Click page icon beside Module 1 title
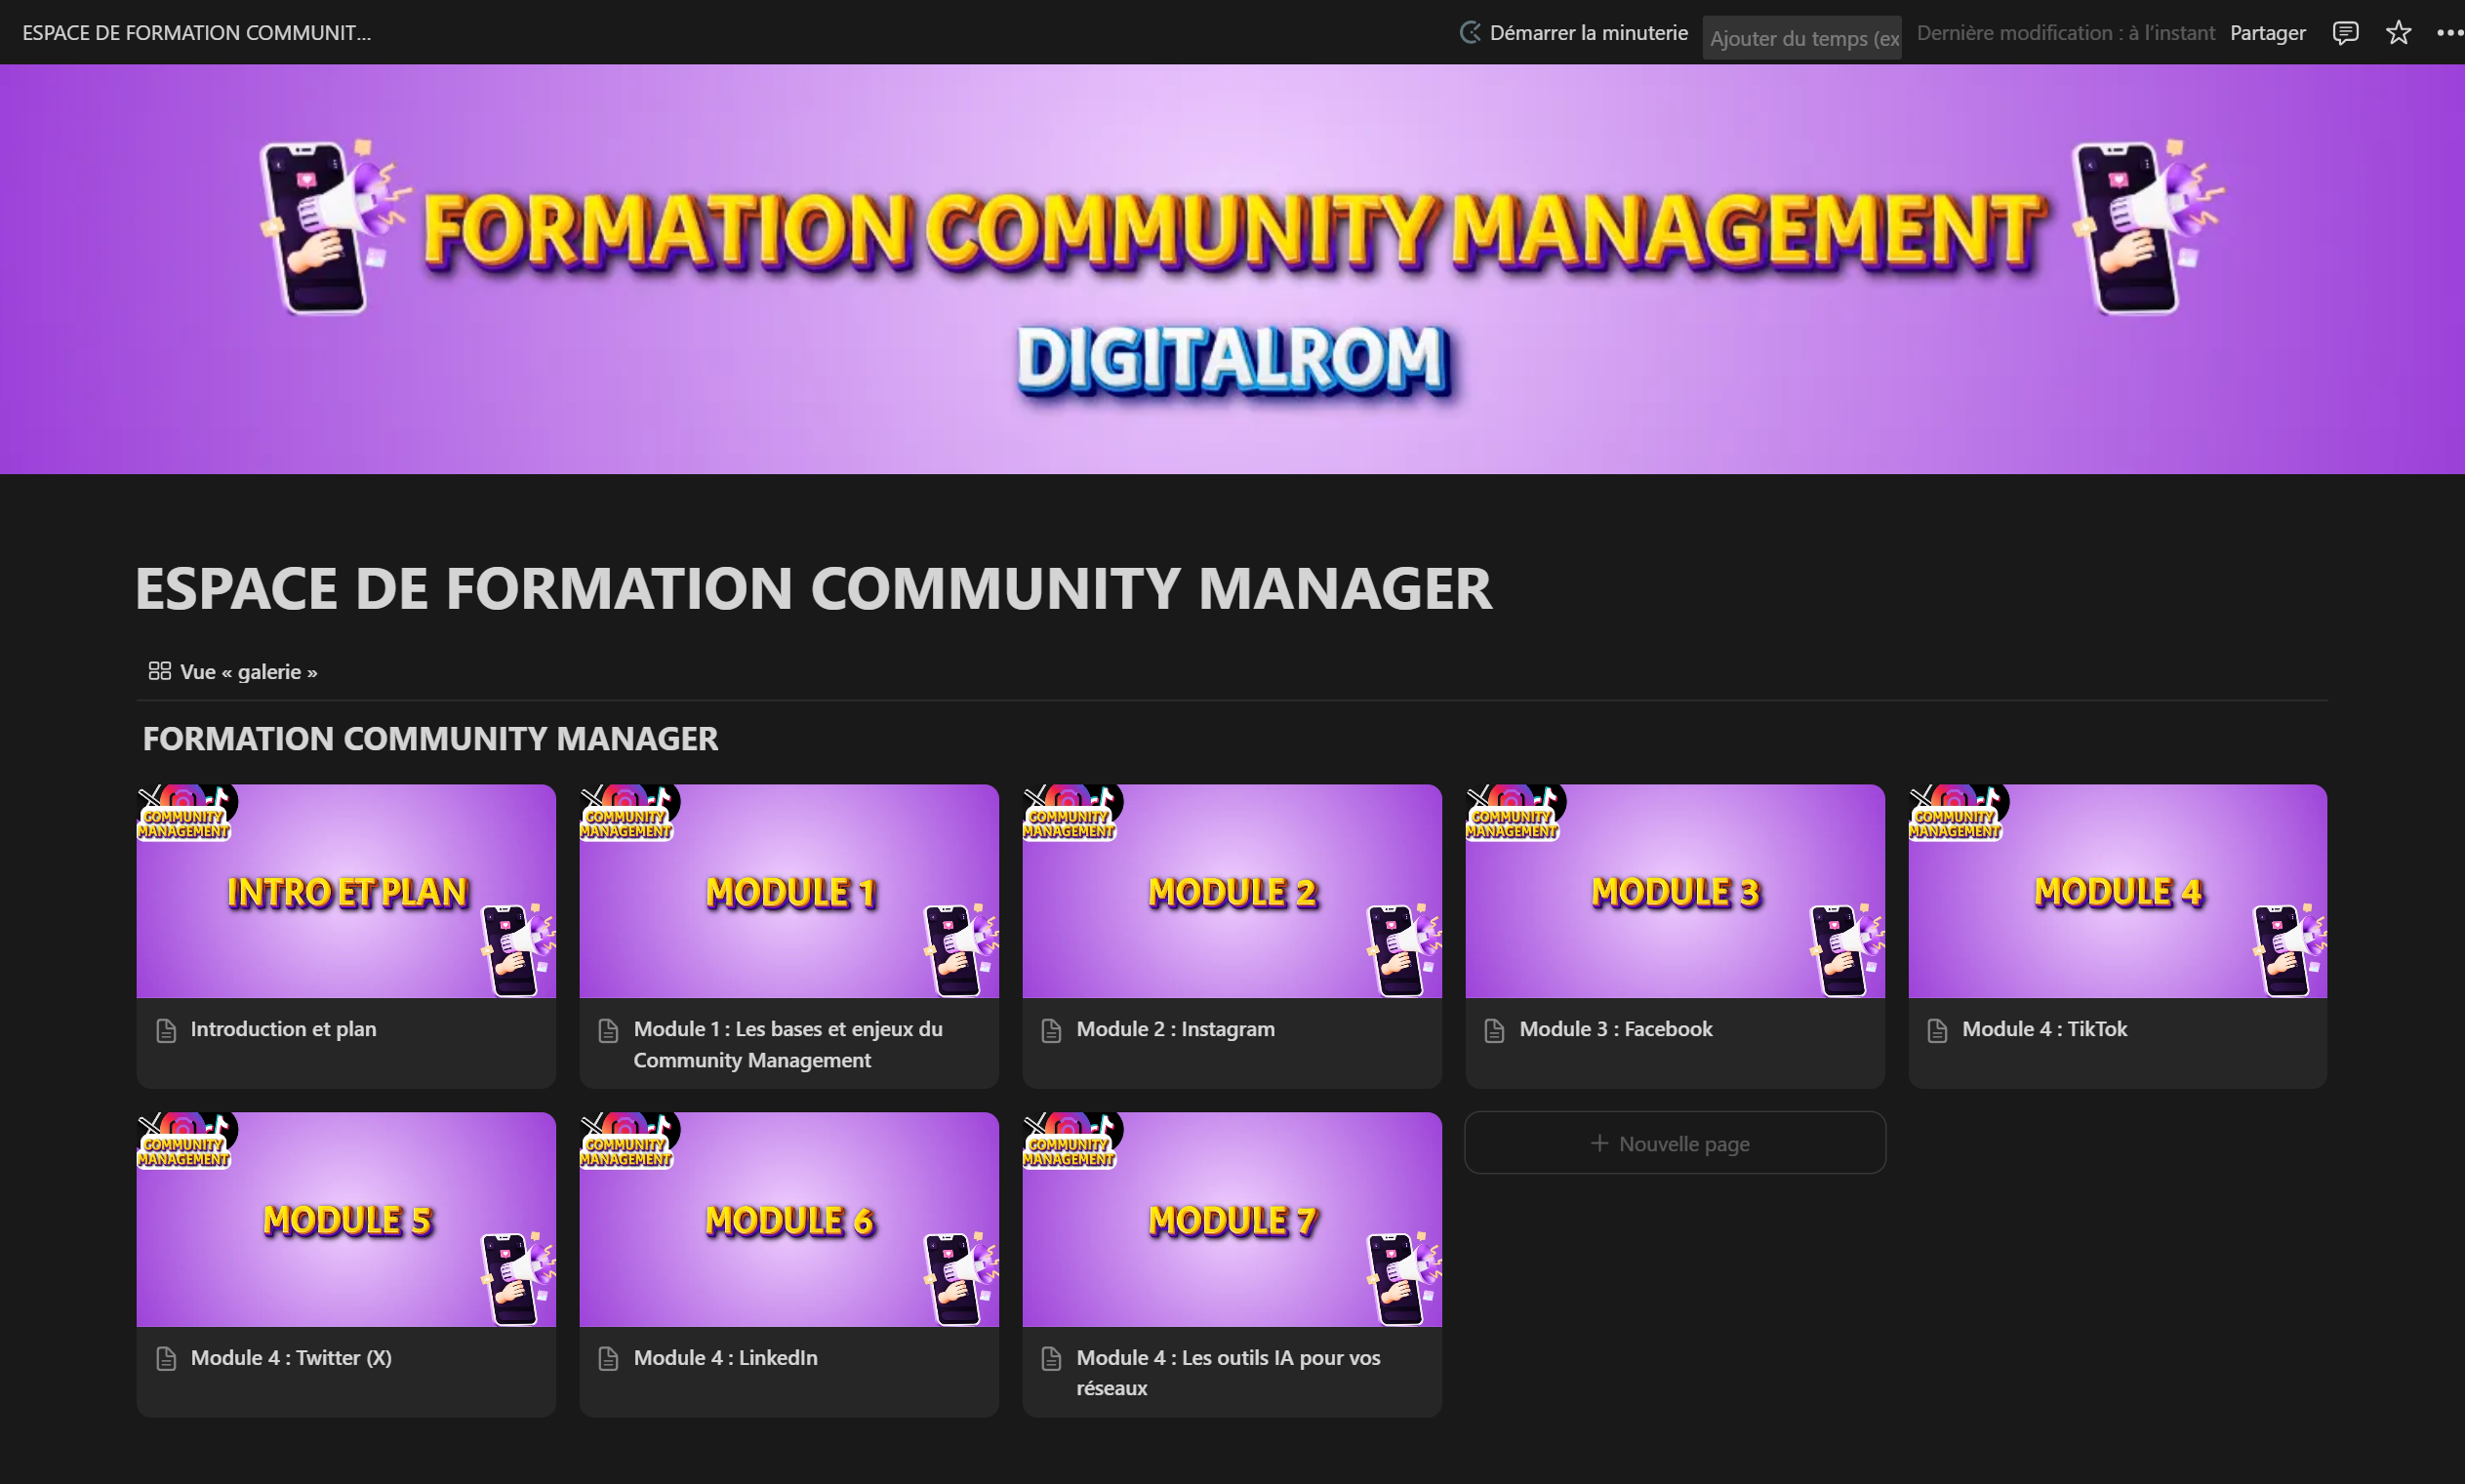The width and height of the screenshot is (2465, 1484). (x=608, y=1031)
